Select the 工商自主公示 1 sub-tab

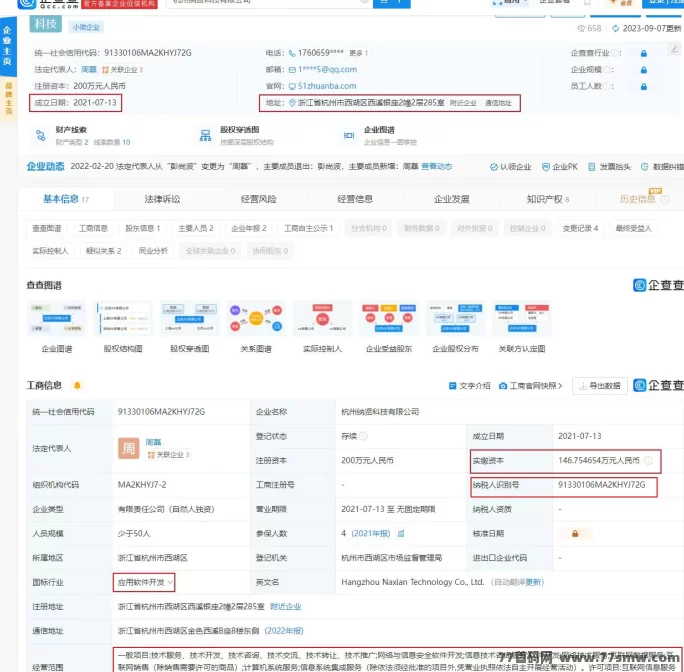[x=308, y=228]
